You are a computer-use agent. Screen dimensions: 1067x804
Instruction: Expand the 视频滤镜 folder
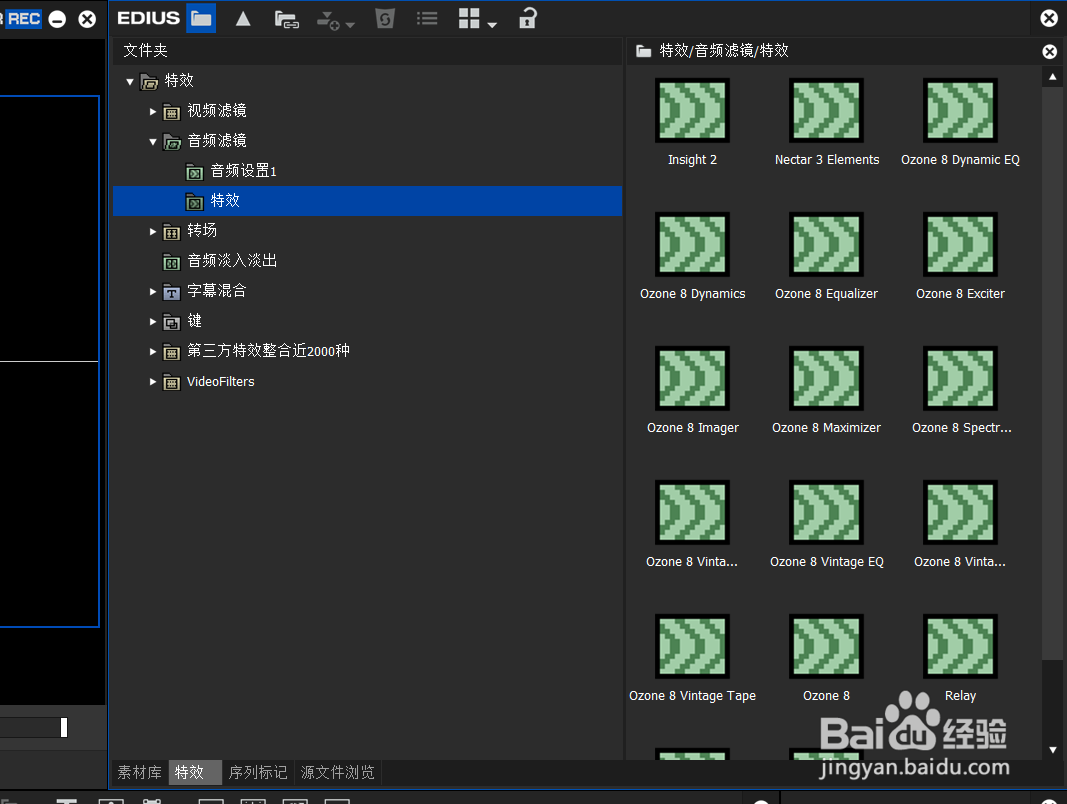[x=153, y=112]
